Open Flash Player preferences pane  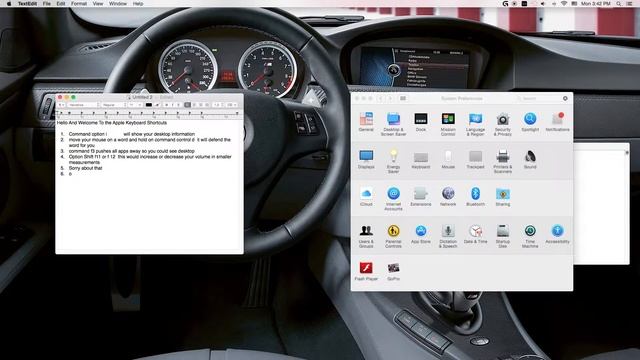tap(366, 271)
